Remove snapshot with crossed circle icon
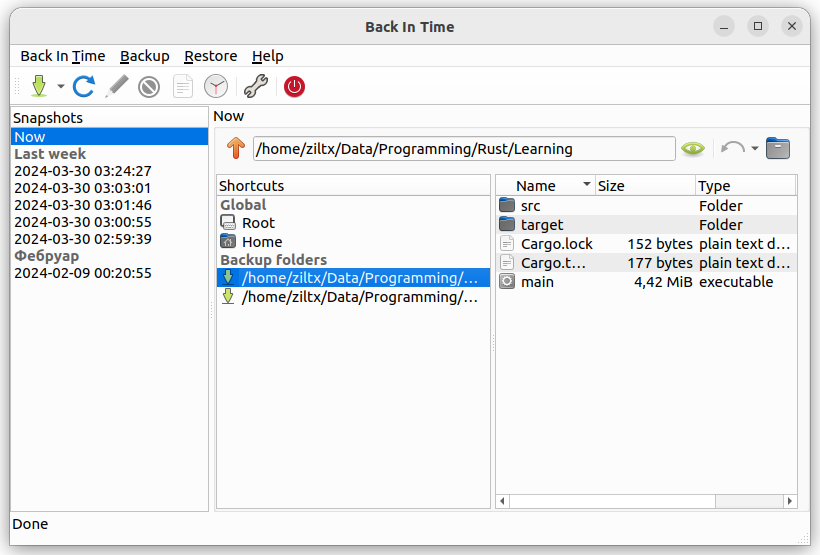Image resolution: width=820 pixels, height=555 pixels. pyautogui.click(x=149, y=87)
